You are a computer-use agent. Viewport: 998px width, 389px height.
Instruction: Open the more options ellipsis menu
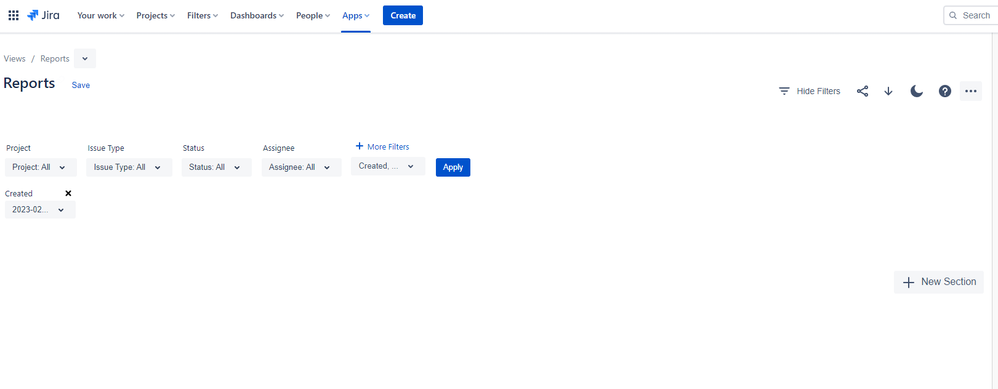click(971, 91)
